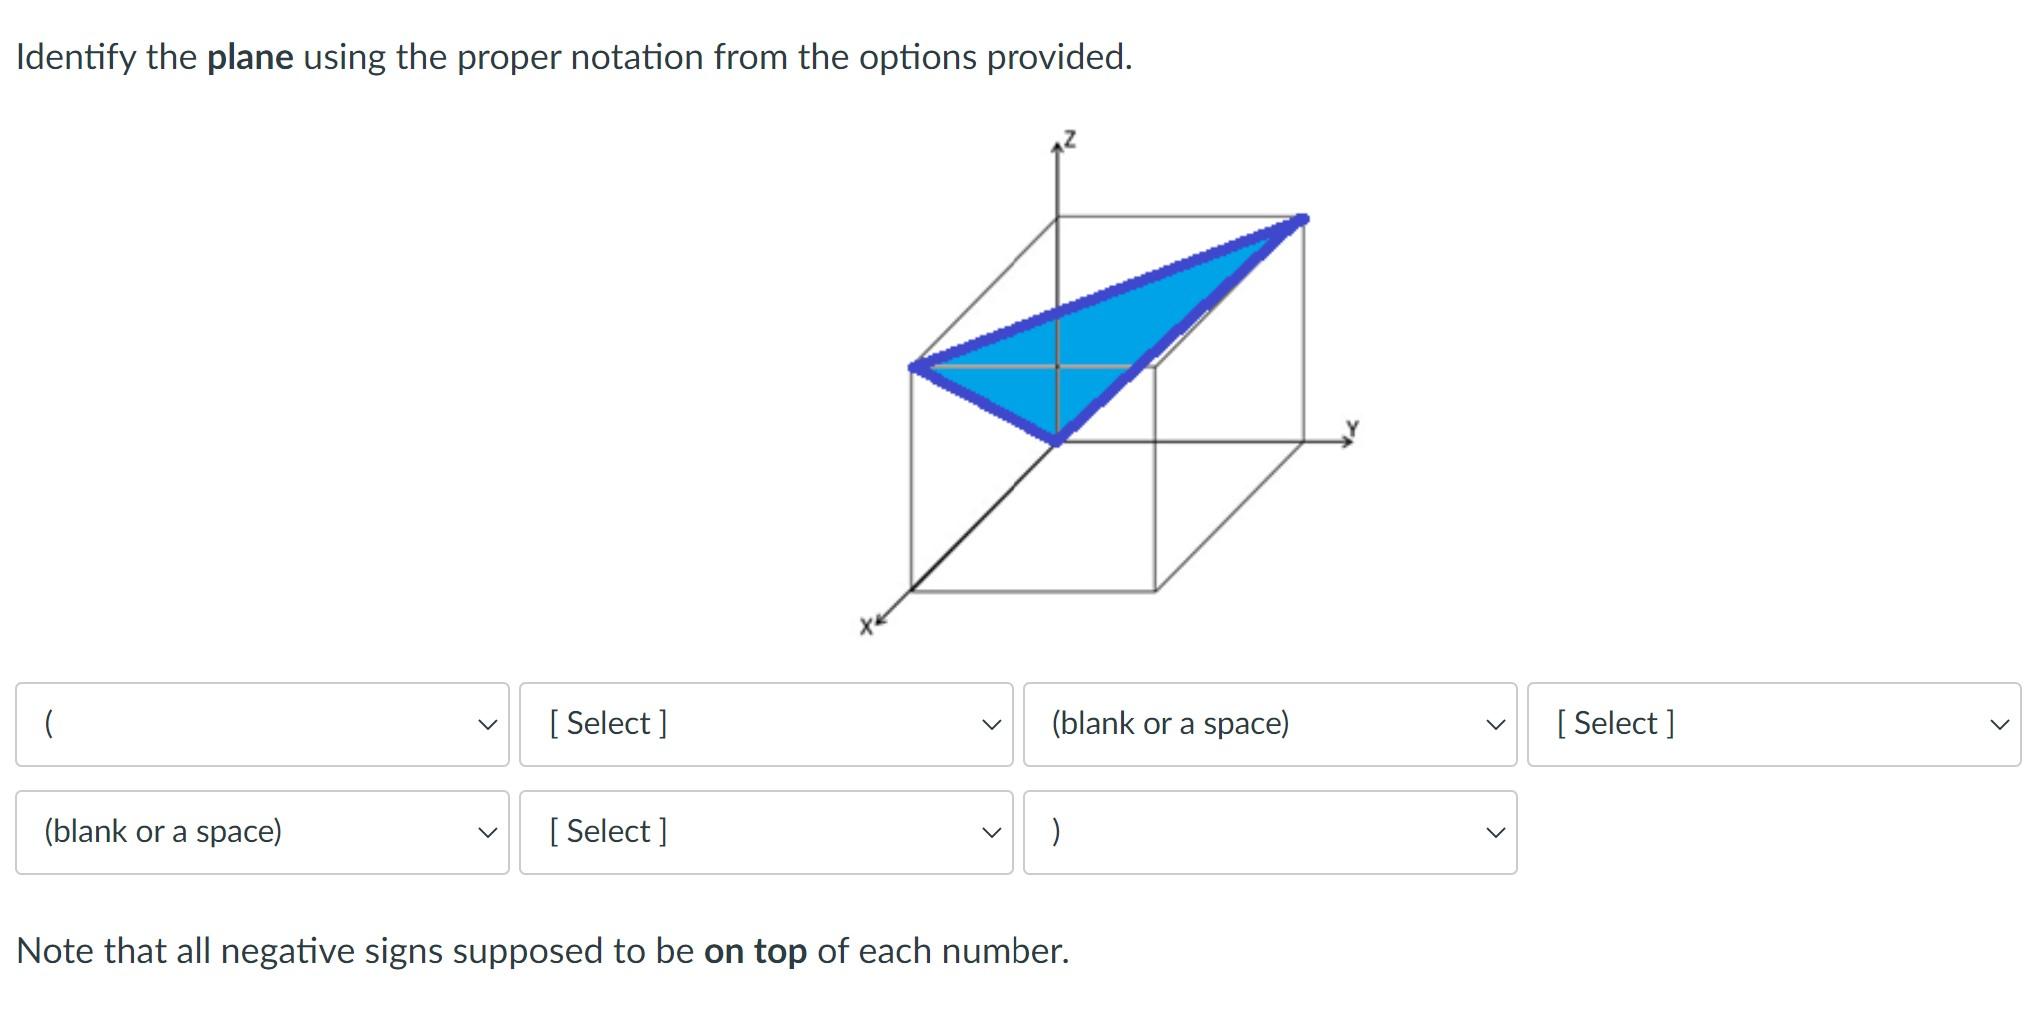The width and height of the screenshot is (2034, 1019).
Task: Click the top corner vertex of the plane
Action: coord(1302,219)
